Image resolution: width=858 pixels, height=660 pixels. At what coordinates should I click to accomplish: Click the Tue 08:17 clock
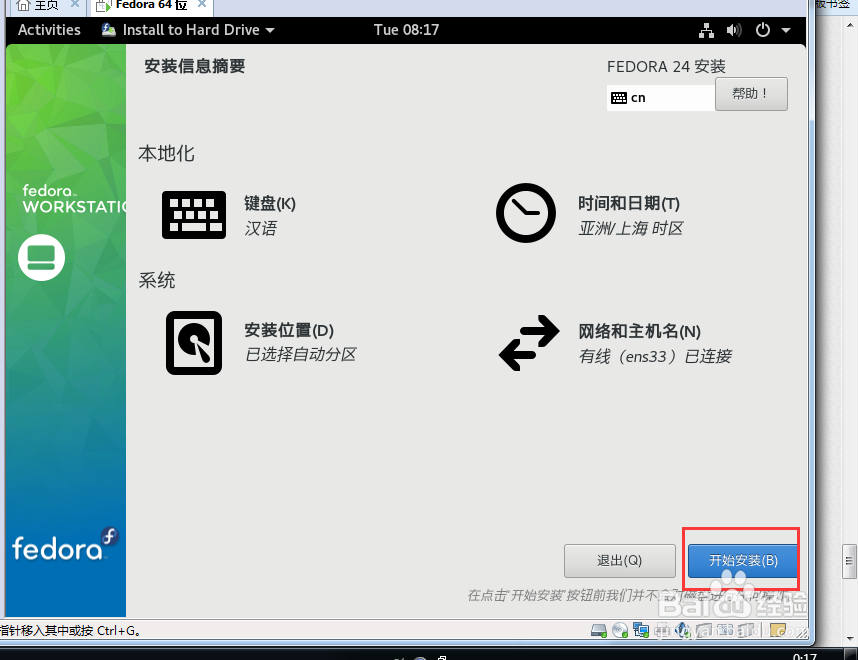pyautogui.click(x=406, y=30)
